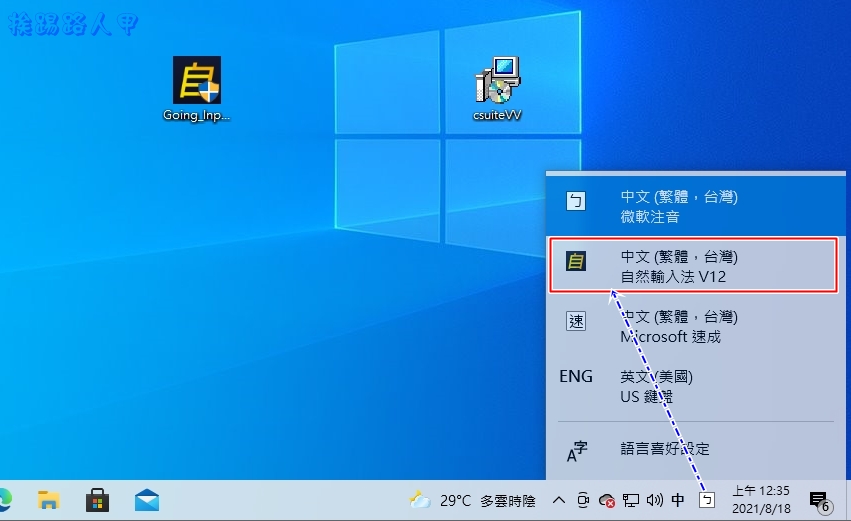
Task: Select English (US) keyboard
Action: click(696, 386)
